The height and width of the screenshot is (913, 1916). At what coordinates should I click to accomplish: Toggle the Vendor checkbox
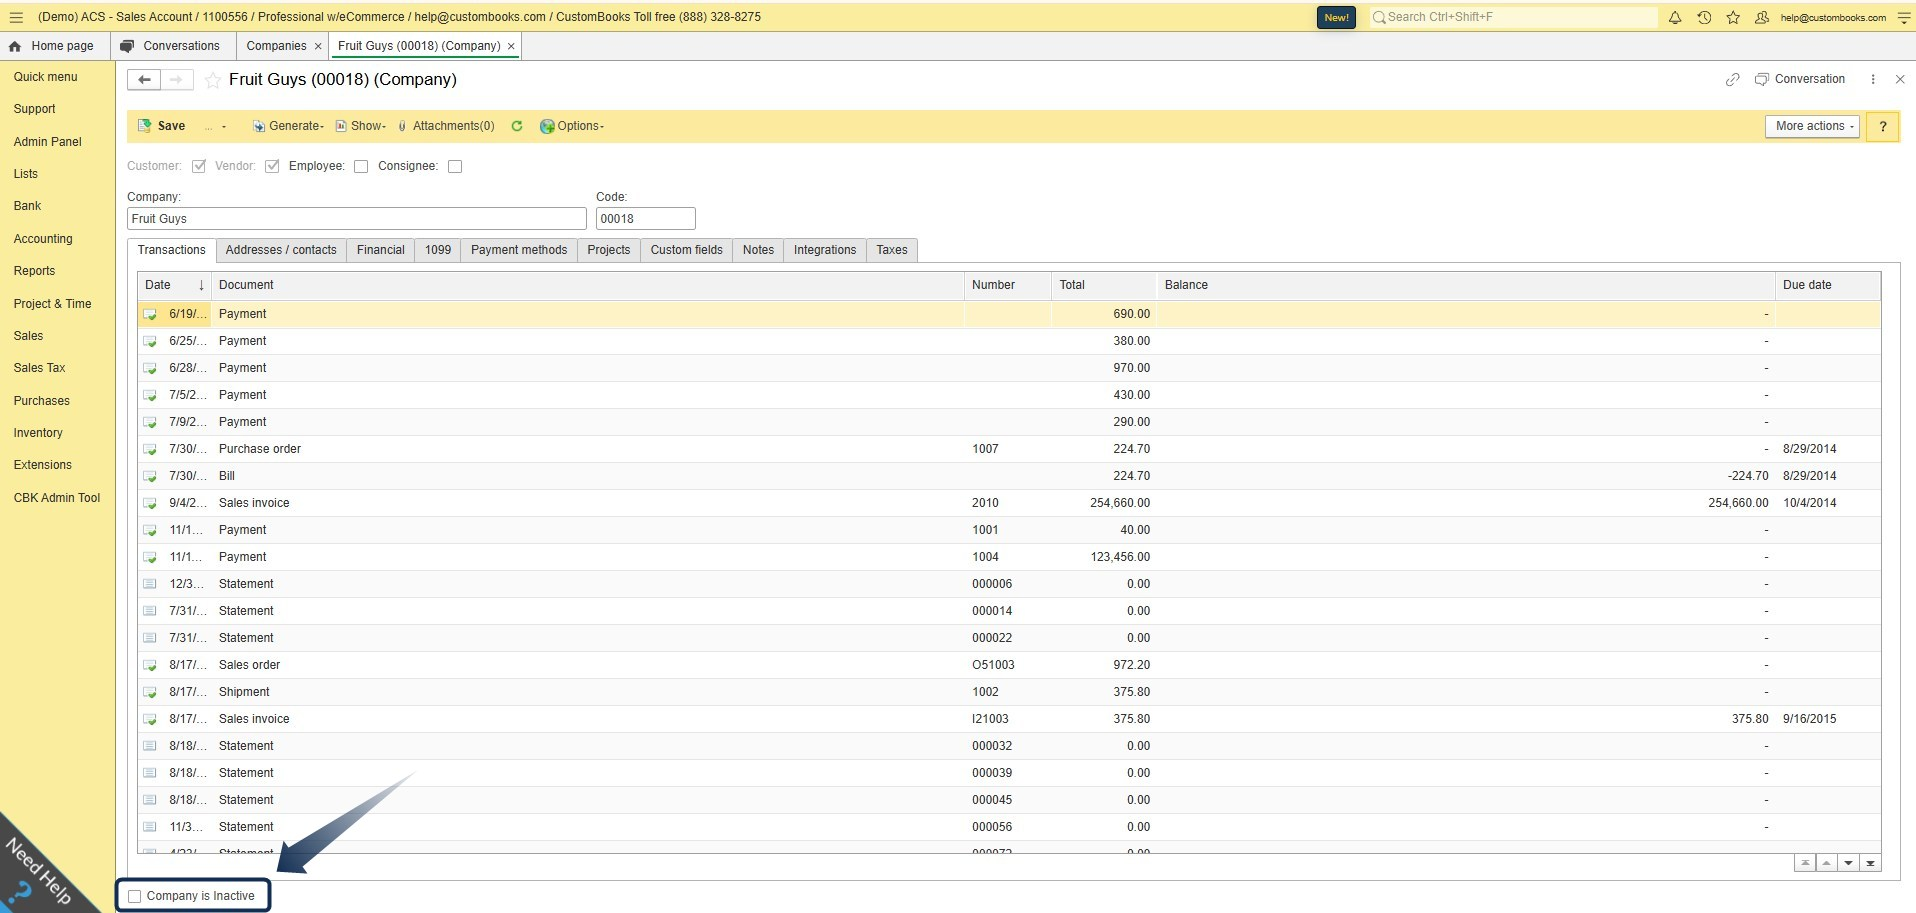tap(272, 166)
